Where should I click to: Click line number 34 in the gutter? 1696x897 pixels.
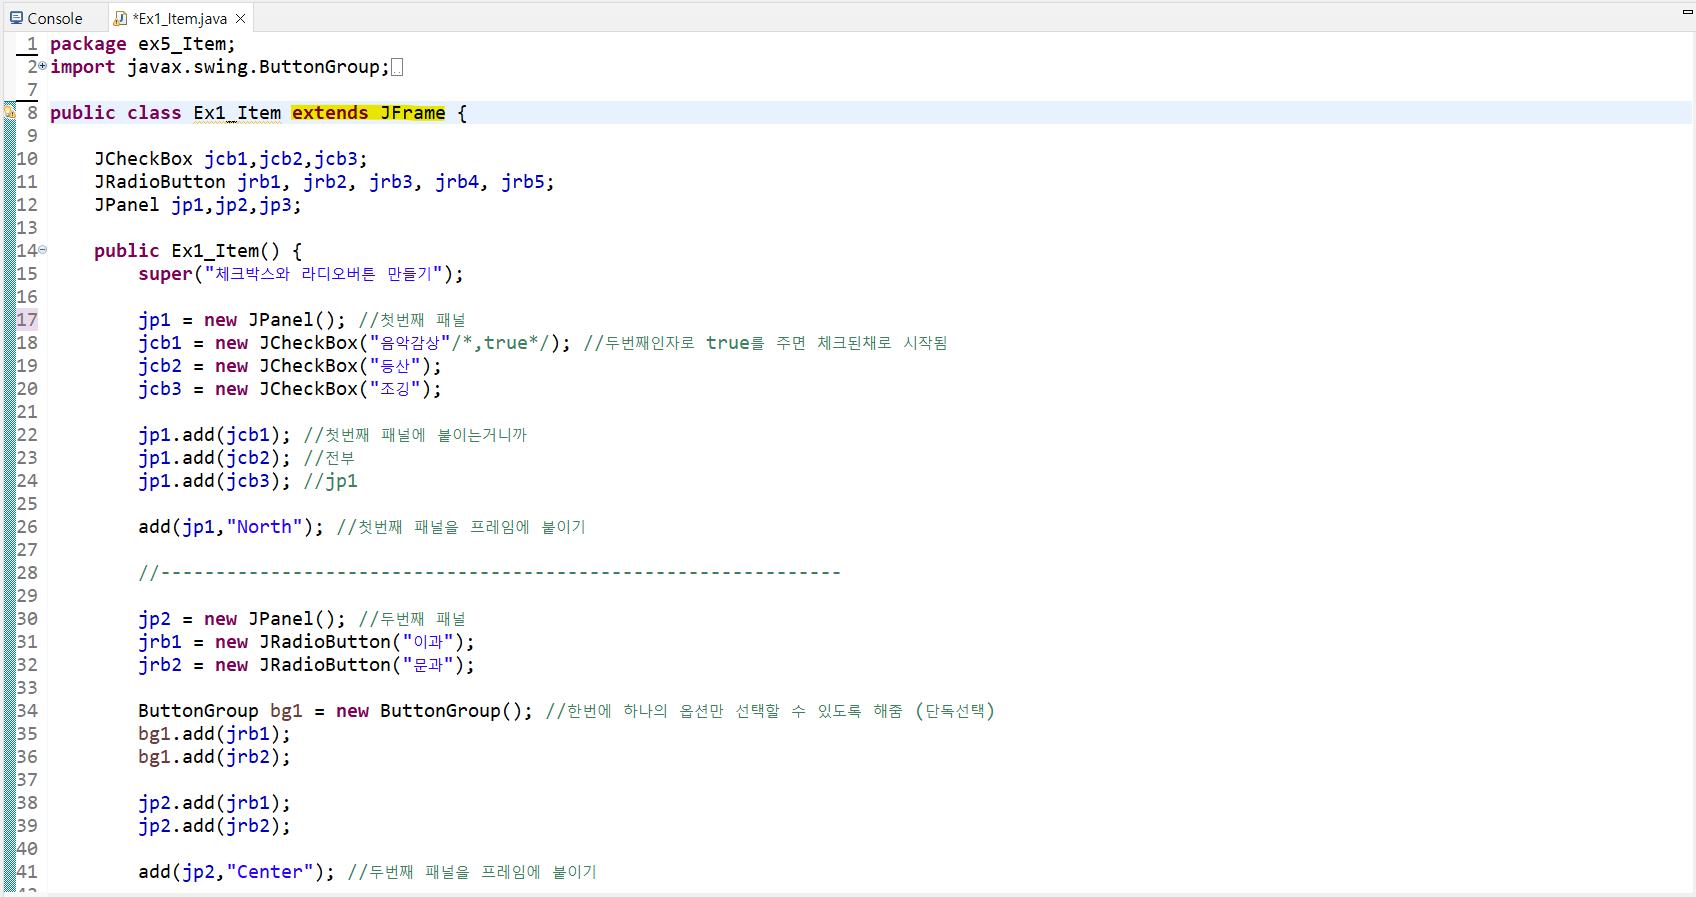27,711
